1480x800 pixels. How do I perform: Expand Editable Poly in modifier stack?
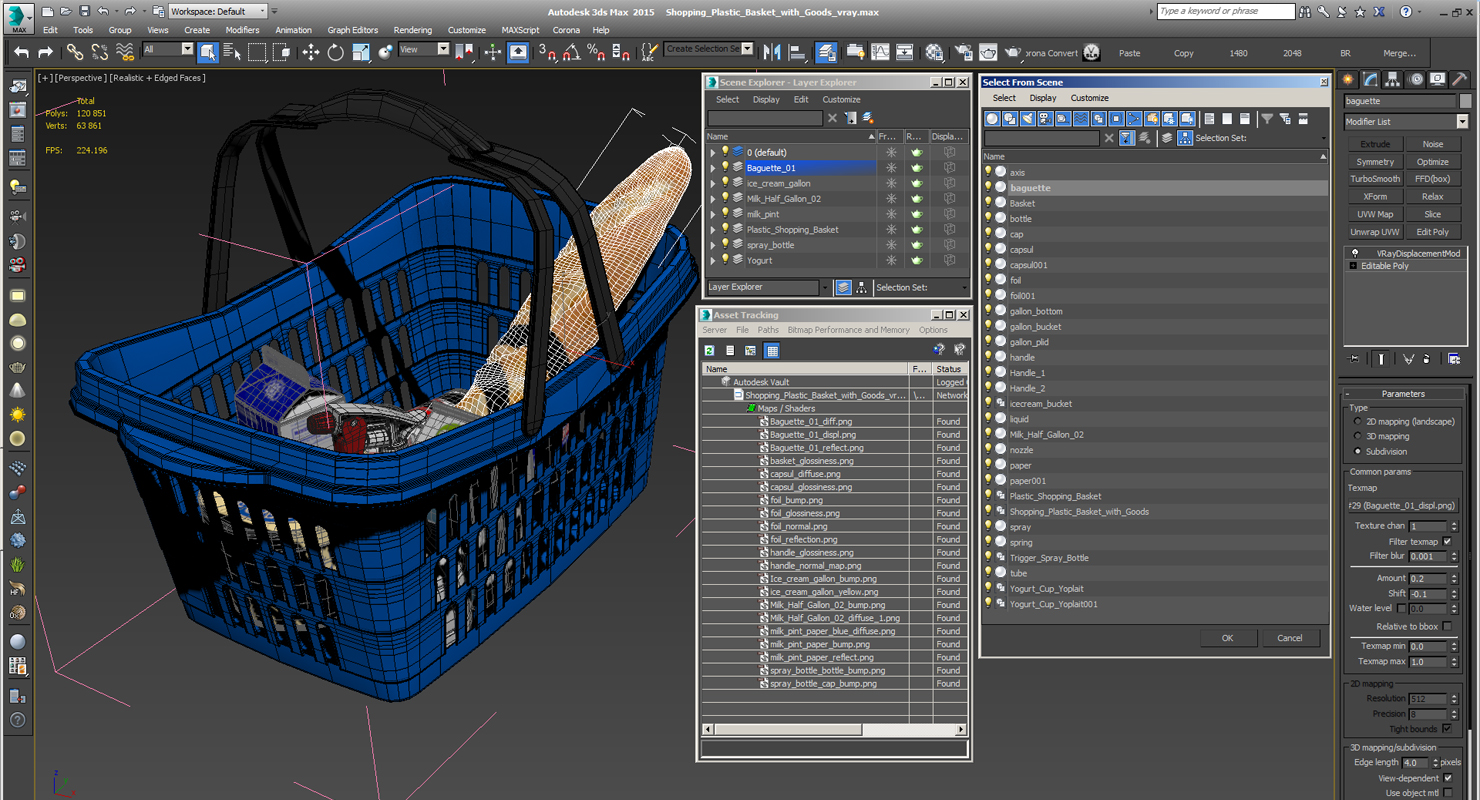pyautogui.click(x=1354, y=266)
